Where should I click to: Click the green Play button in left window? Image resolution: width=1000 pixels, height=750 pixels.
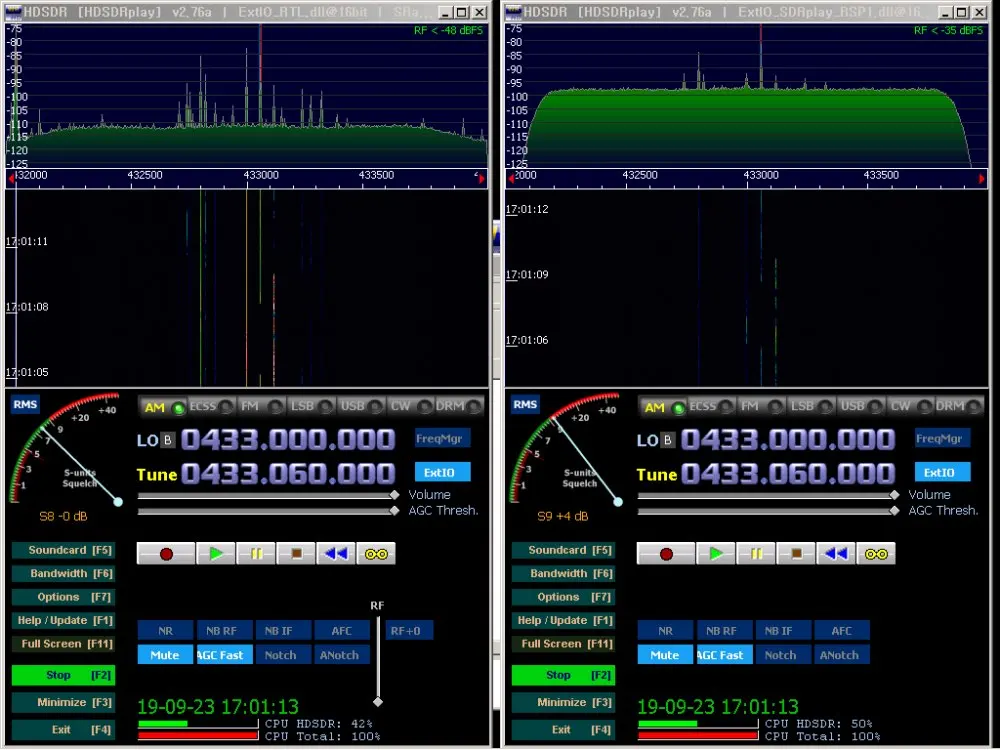(216, 554)
